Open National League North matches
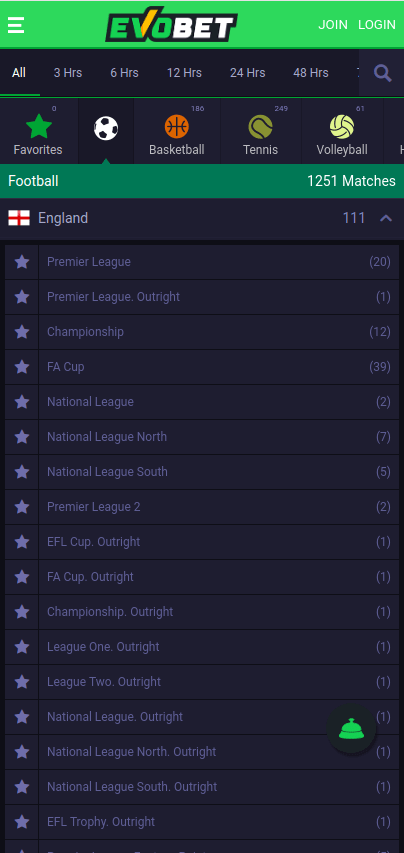 219,437
